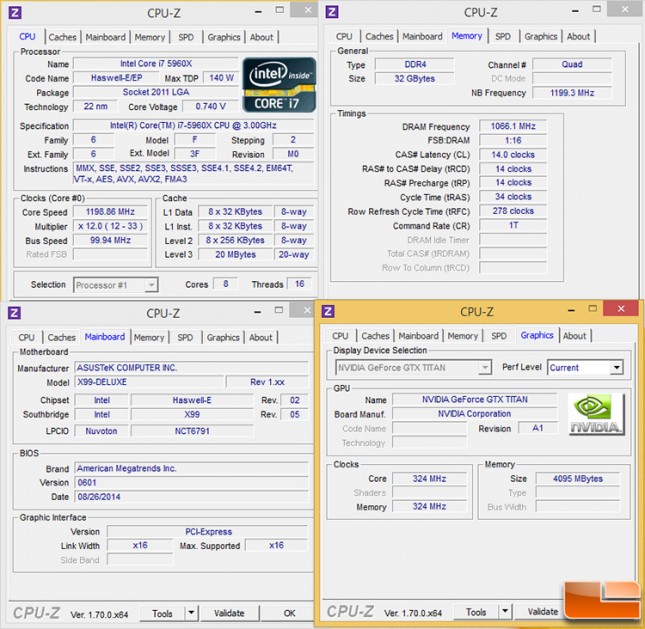Click DRAM Frequency value 1066.1 MHz
Image resolution: width=645 pixels, height=629 pixels.
tap(513, 126)
